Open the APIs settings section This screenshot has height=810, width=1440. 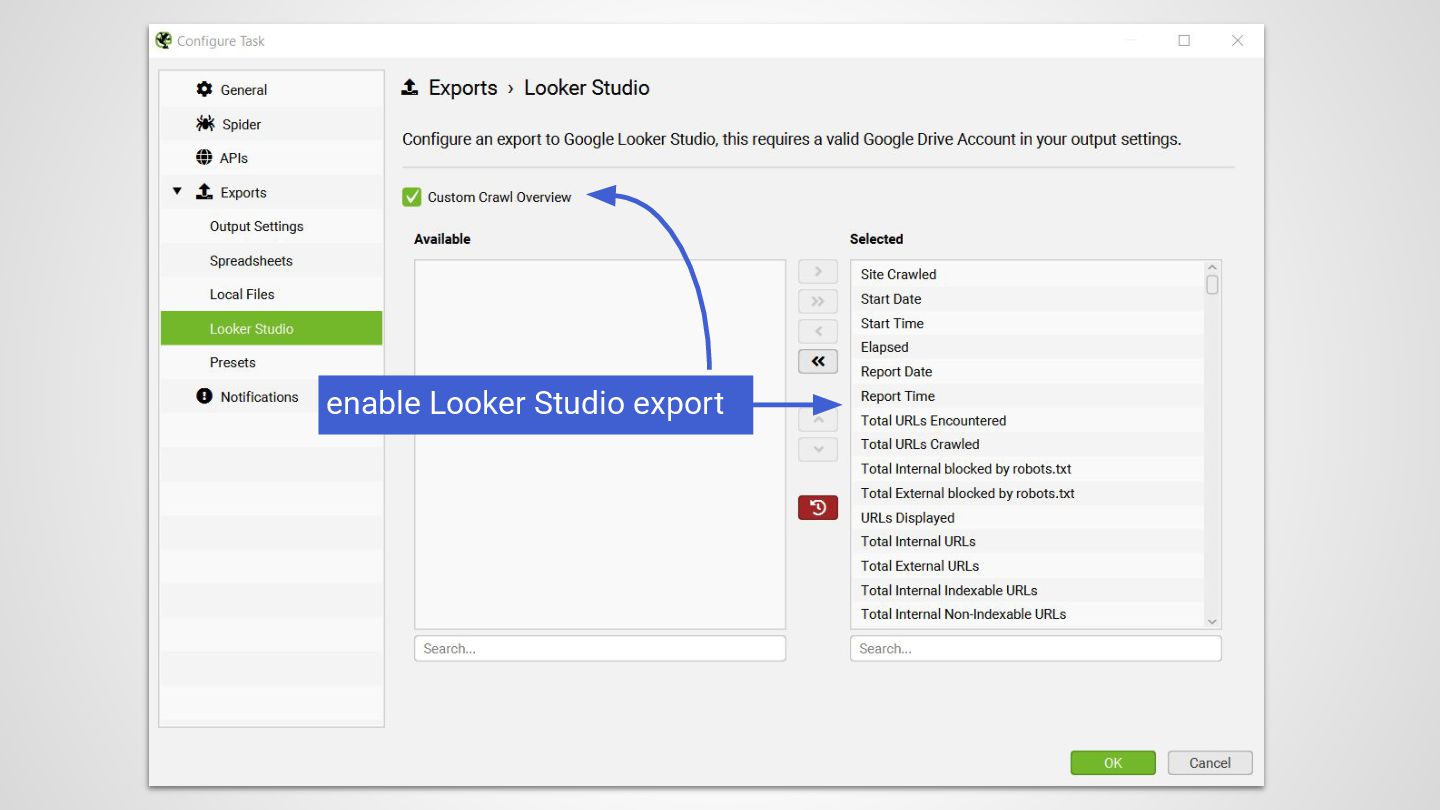tap(272, 158)
